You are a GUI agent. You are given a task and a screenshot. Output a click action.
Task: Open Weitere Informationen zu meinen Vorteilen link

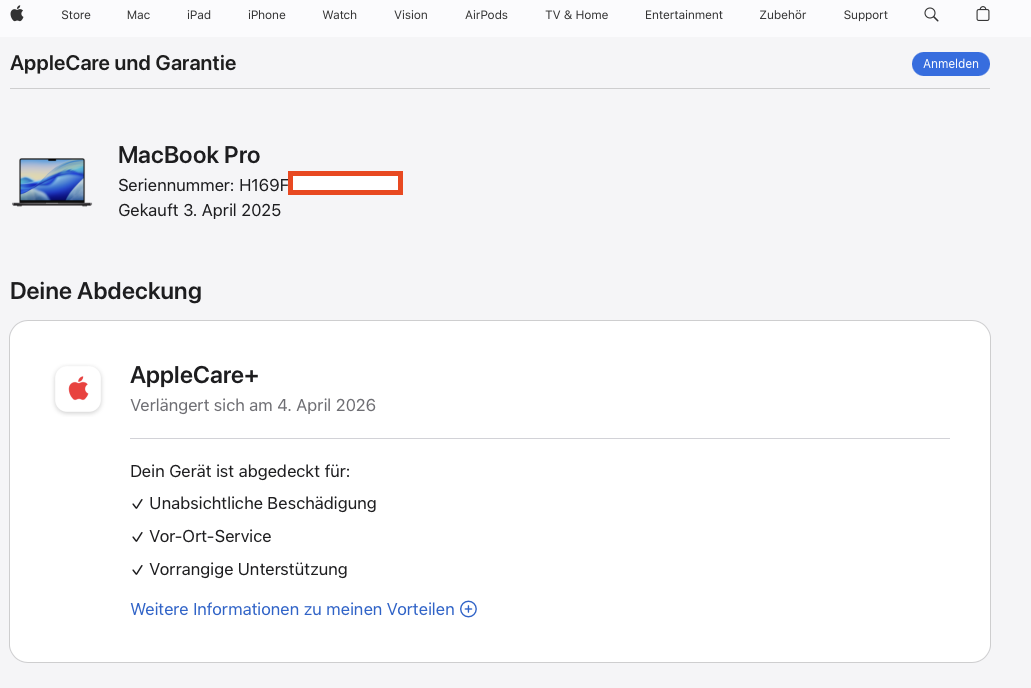[292, 609]
